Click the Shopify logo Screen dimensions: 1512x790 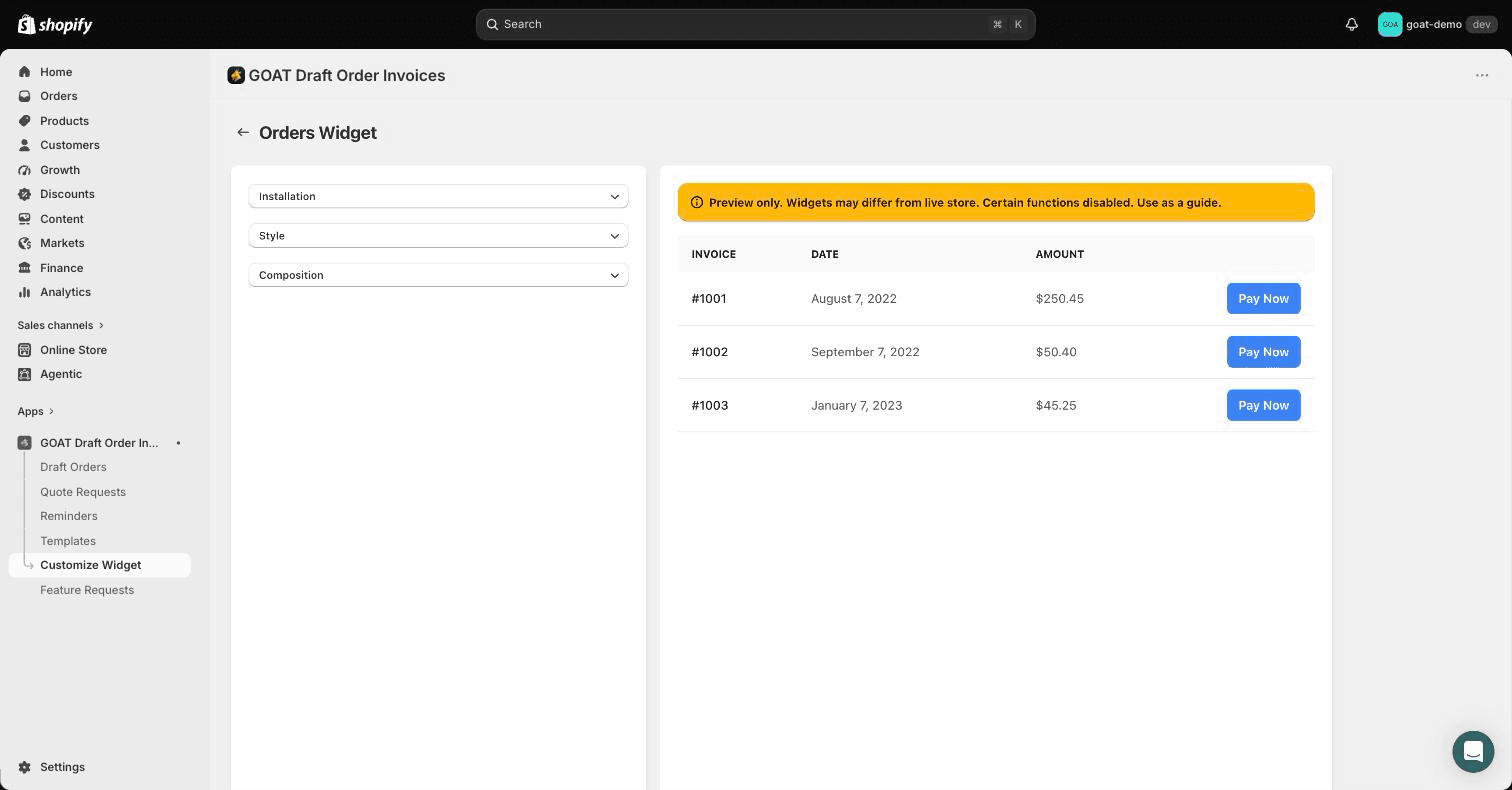[55, 24]
